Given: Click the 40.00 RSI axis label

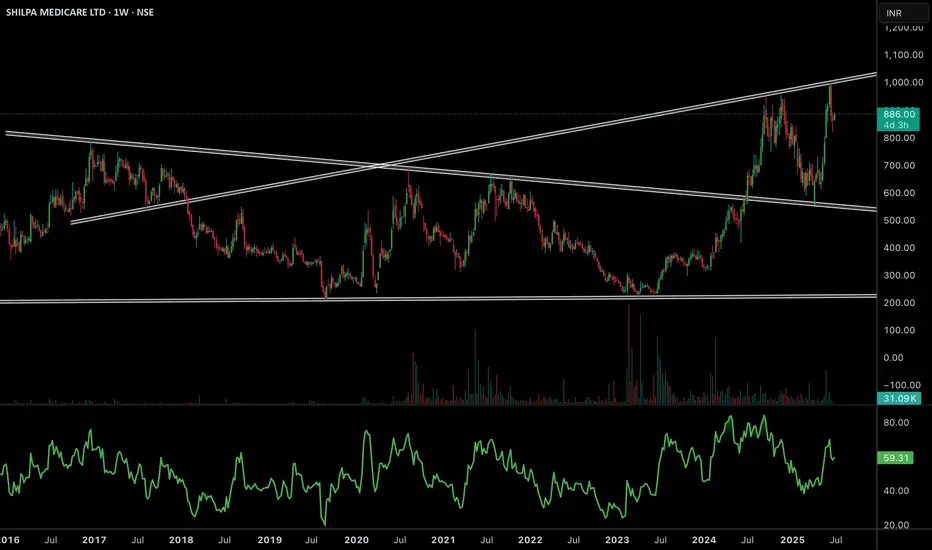Looking at the screenshot, I should (896, 491).
